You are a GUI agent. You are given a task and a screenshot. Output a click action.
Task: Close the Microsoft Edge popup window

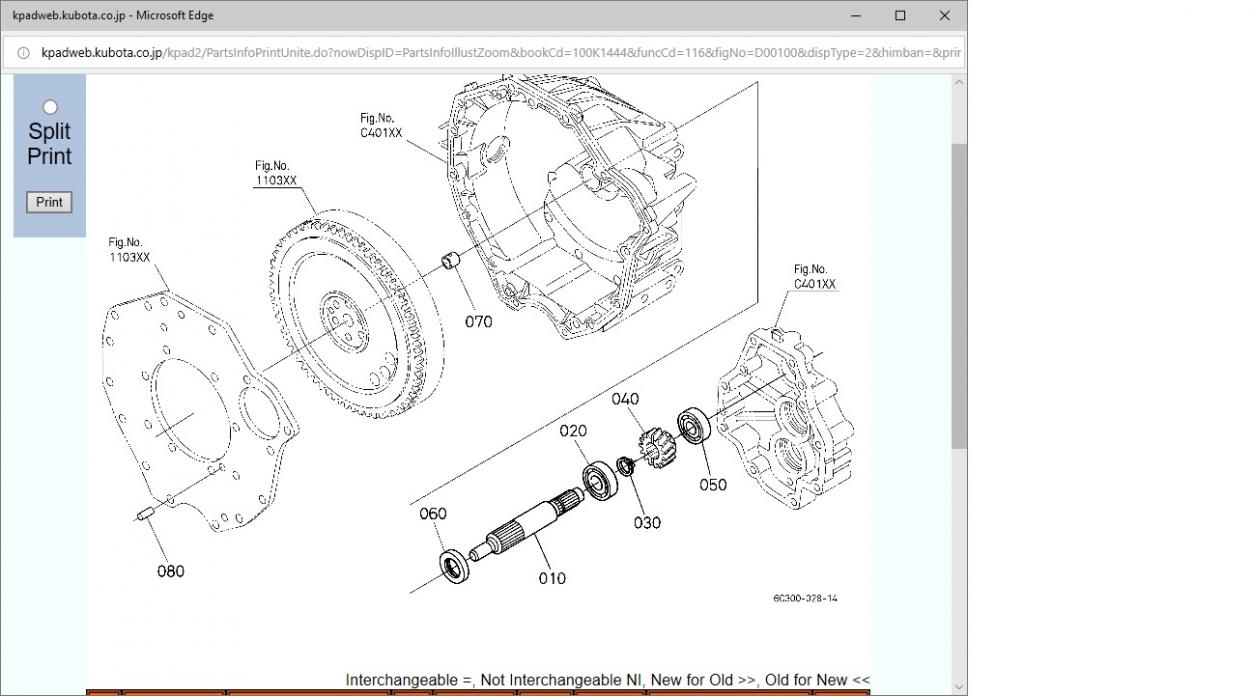[x=944, y=16]
